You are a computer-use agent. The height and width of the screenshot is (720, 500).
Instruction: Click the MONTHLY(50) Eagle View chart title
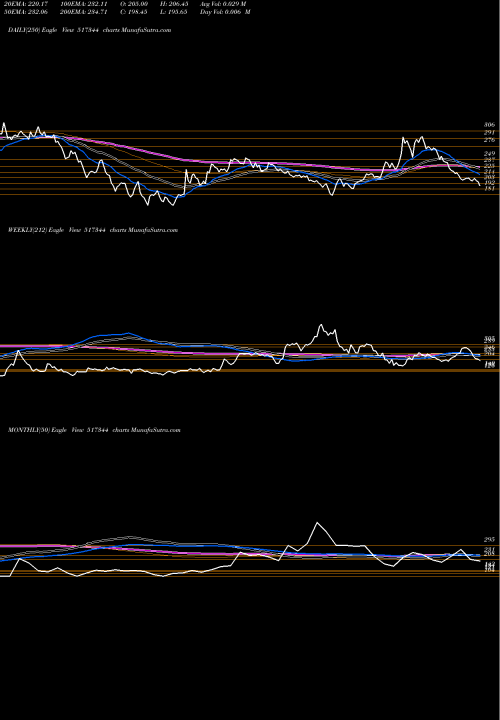click(x=94, y=430)
